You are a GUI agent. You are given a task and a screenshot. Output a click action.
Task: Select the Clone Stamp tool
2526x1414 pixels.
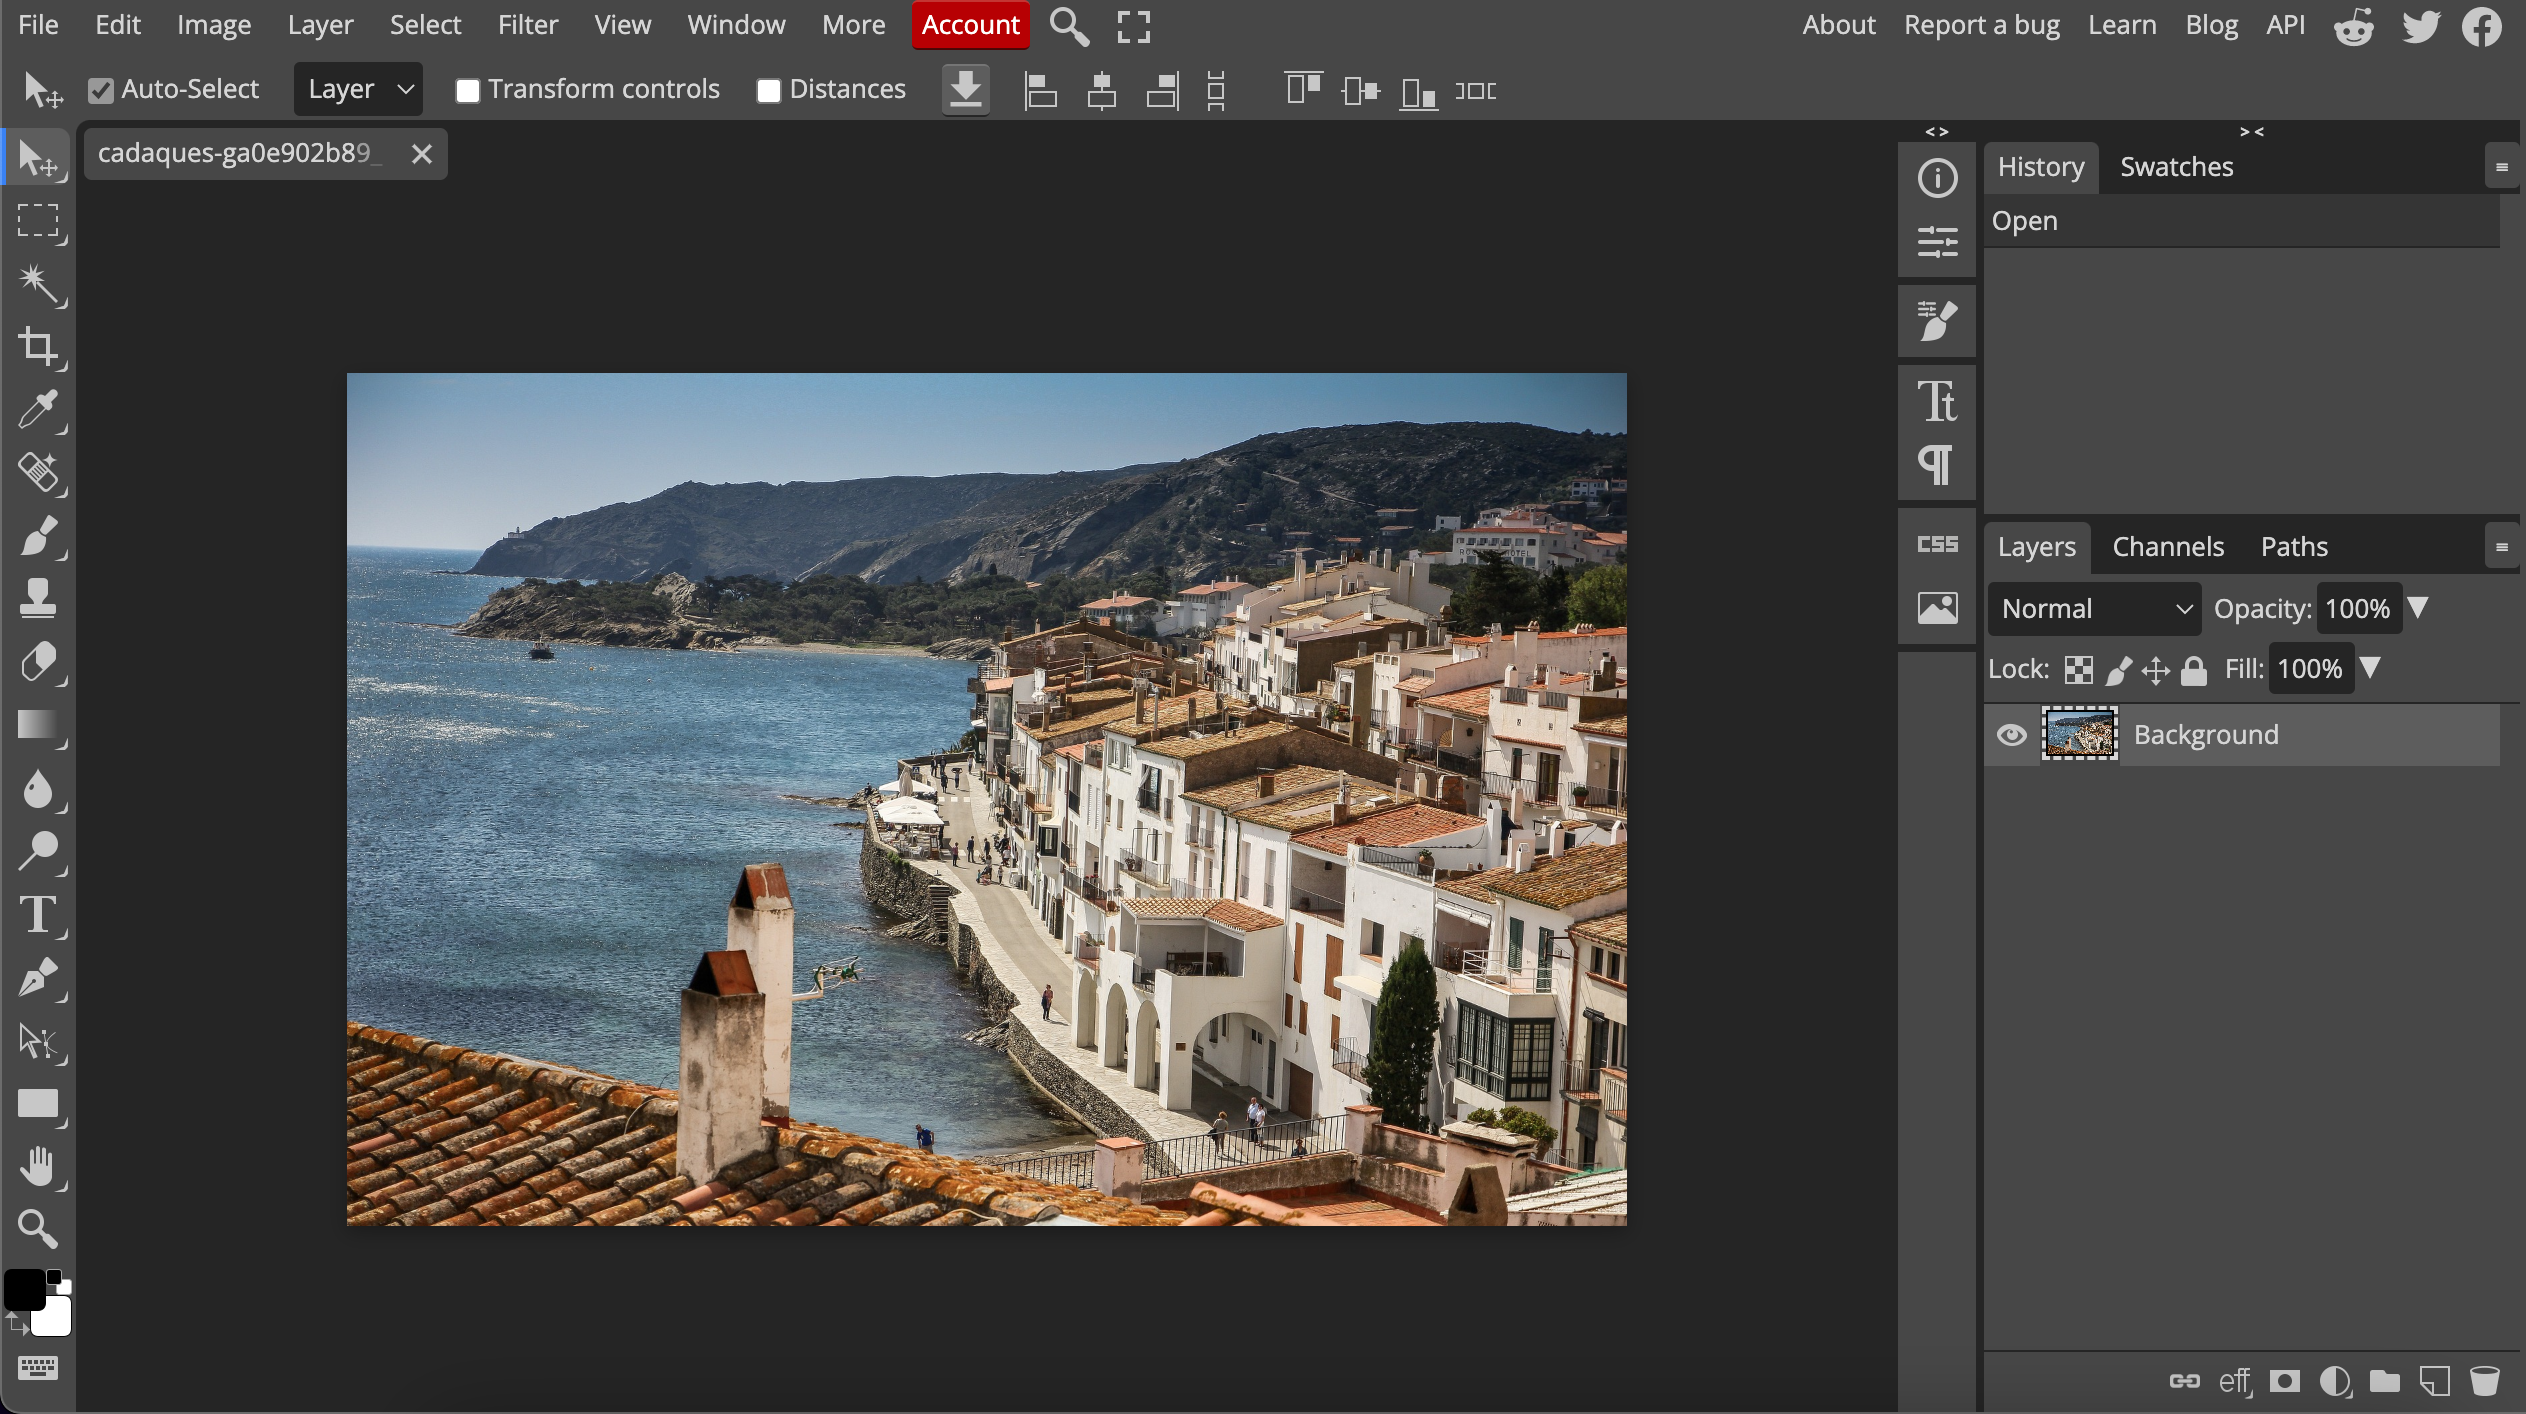point(38,599)
